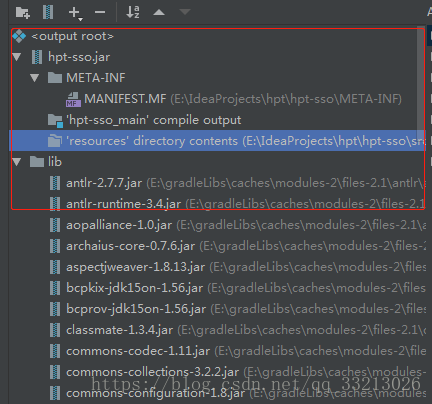The width and height of the screenshot is (432, 404).
Task: Click the hpt-sso.jar archive icon
Action: pos(37,57)
